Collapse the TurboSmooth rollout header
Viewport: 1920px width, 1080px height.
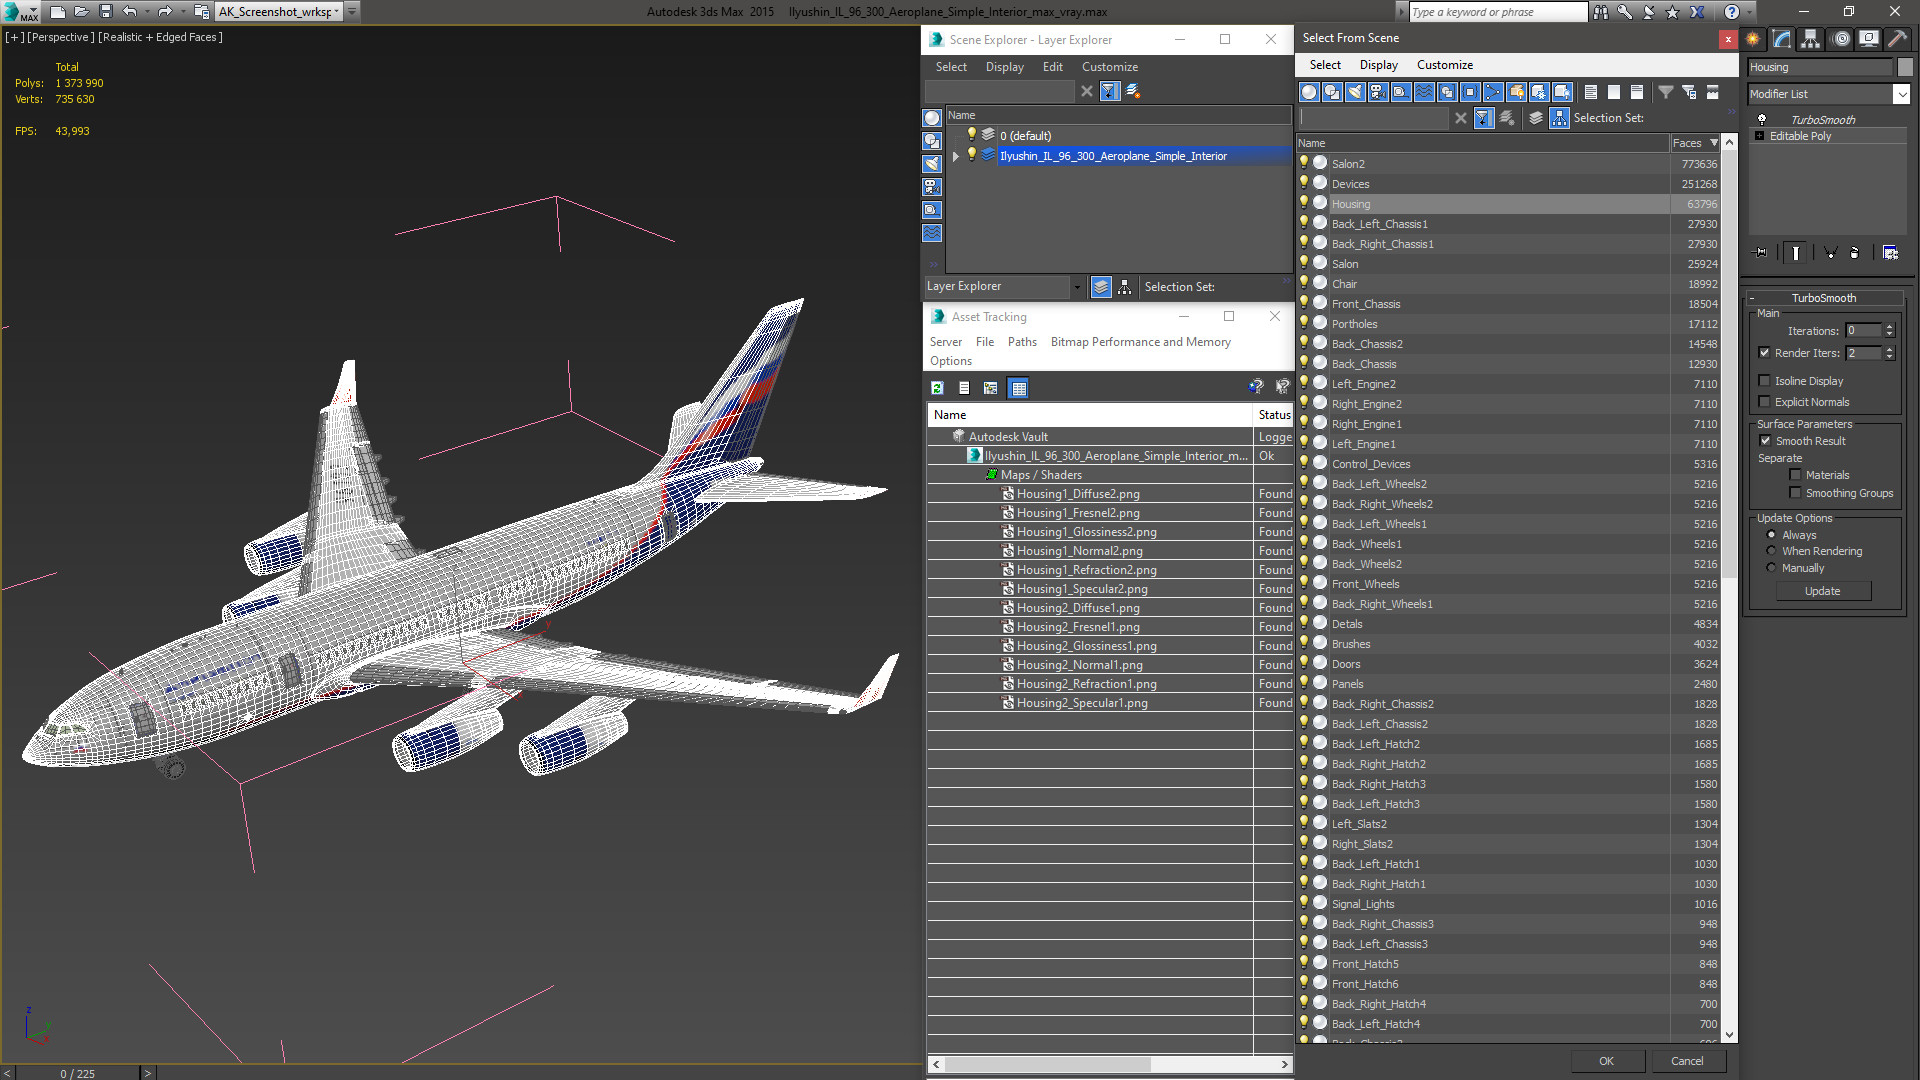1824,298
